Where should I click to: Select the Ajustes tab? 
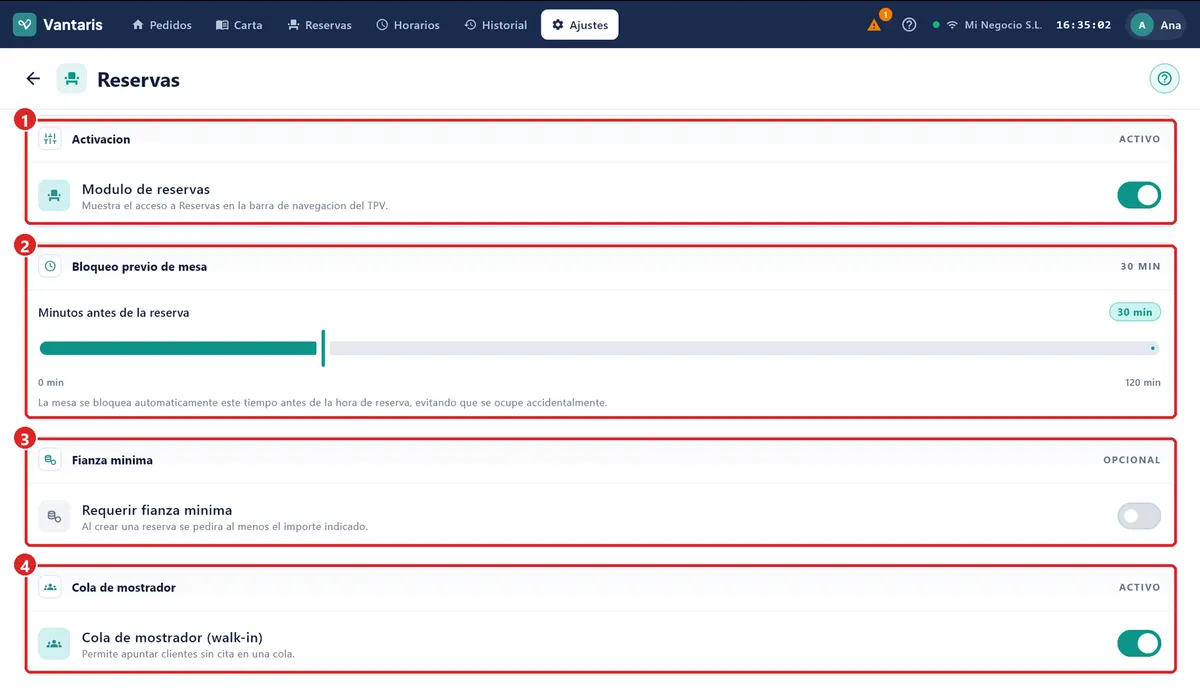click(x=580, y=25)
